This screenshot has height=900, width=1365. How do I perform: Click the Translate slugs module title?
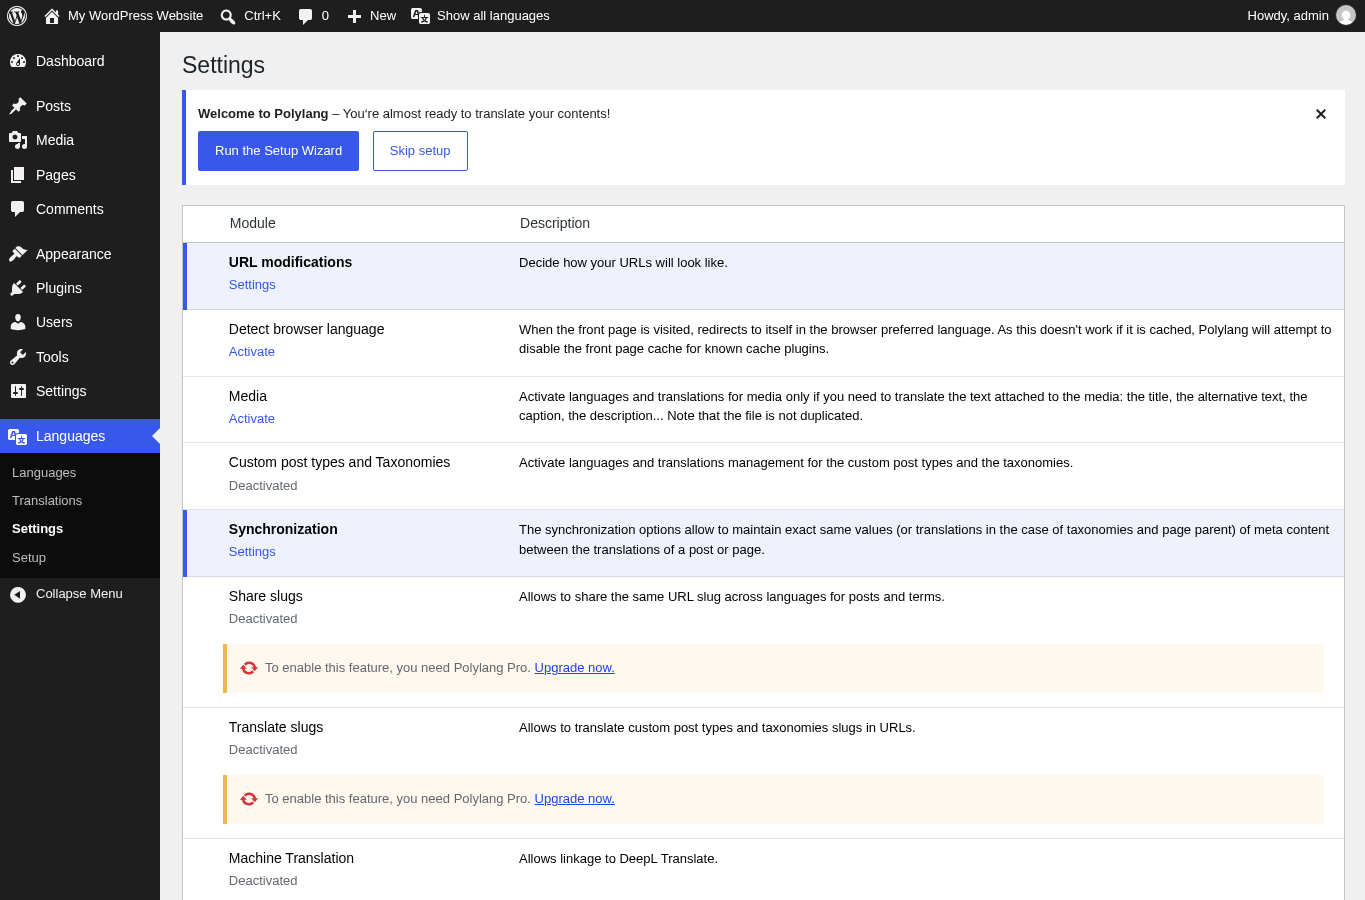pyautogui.click(x=276, y=727)
